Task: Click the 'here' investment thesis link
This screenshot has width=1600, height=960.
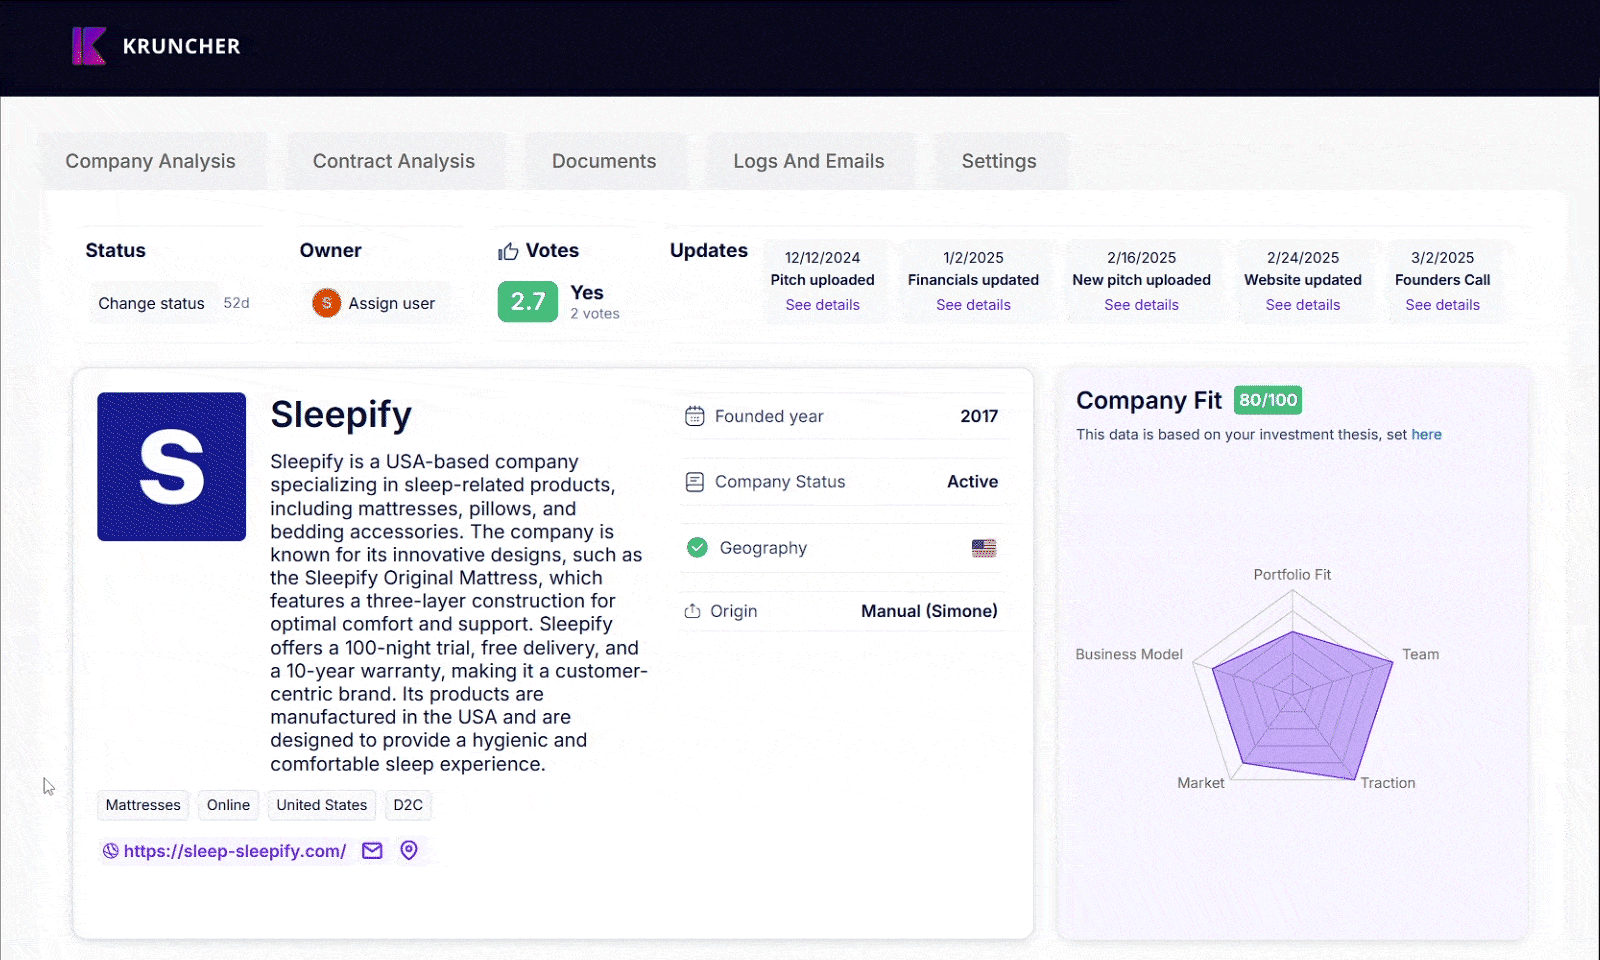Action: click(x=1426, y=434)
